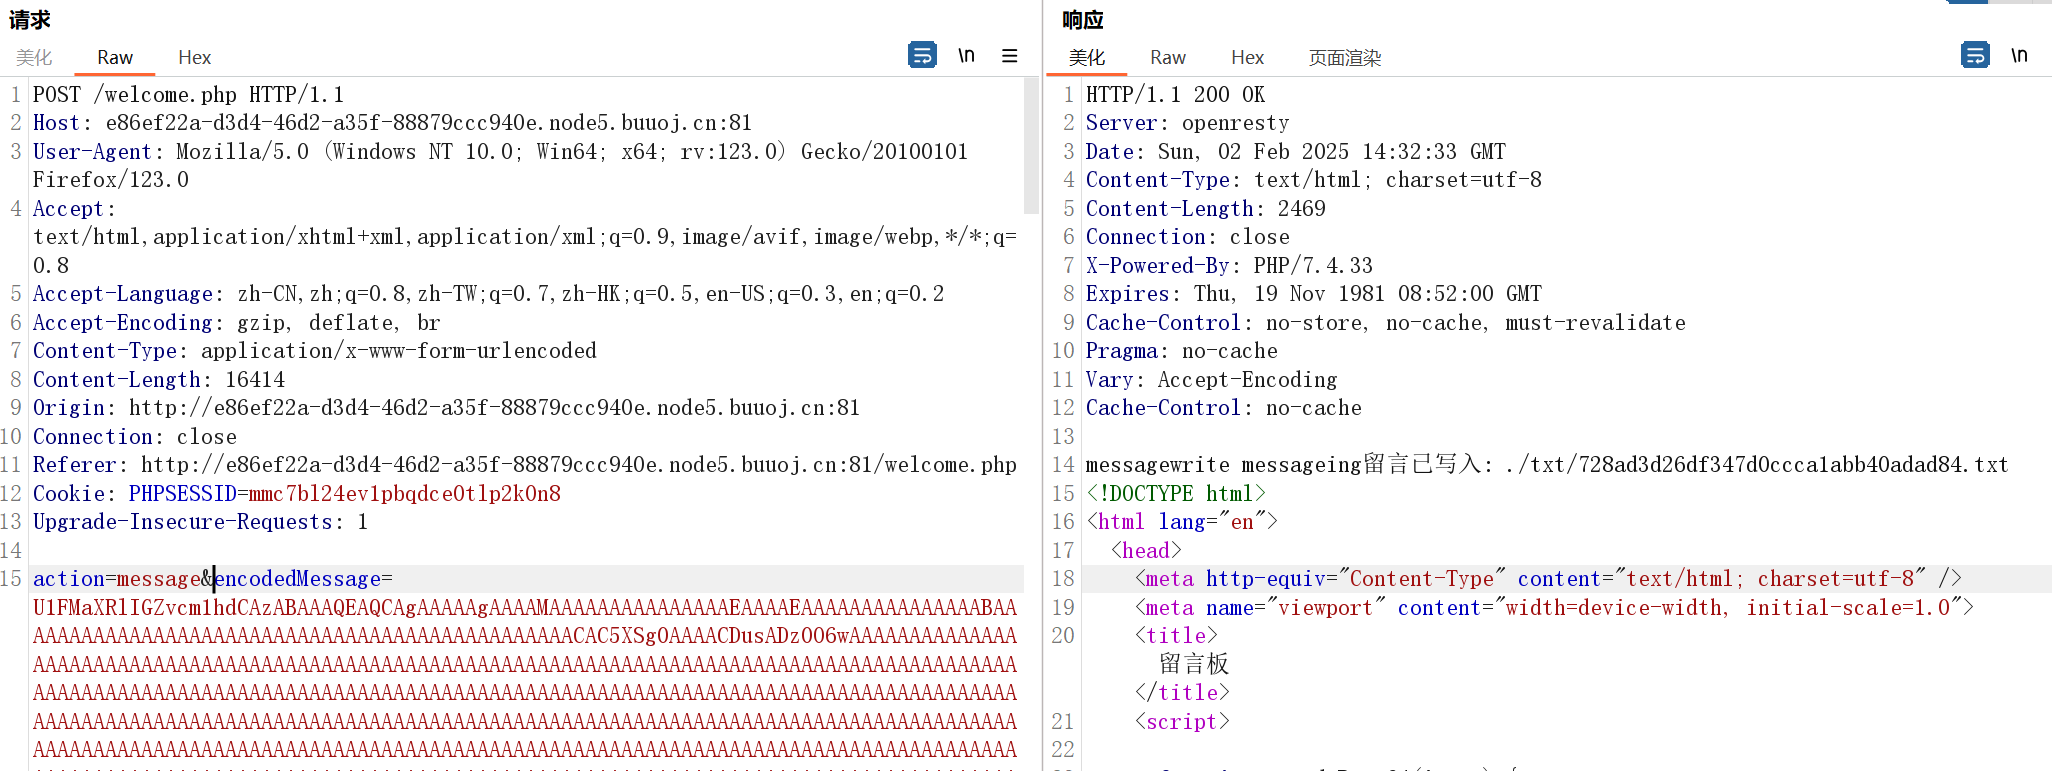Click the action=message body parameter
Viewport: 2052px width, 771px height.
tap(117, 579)
